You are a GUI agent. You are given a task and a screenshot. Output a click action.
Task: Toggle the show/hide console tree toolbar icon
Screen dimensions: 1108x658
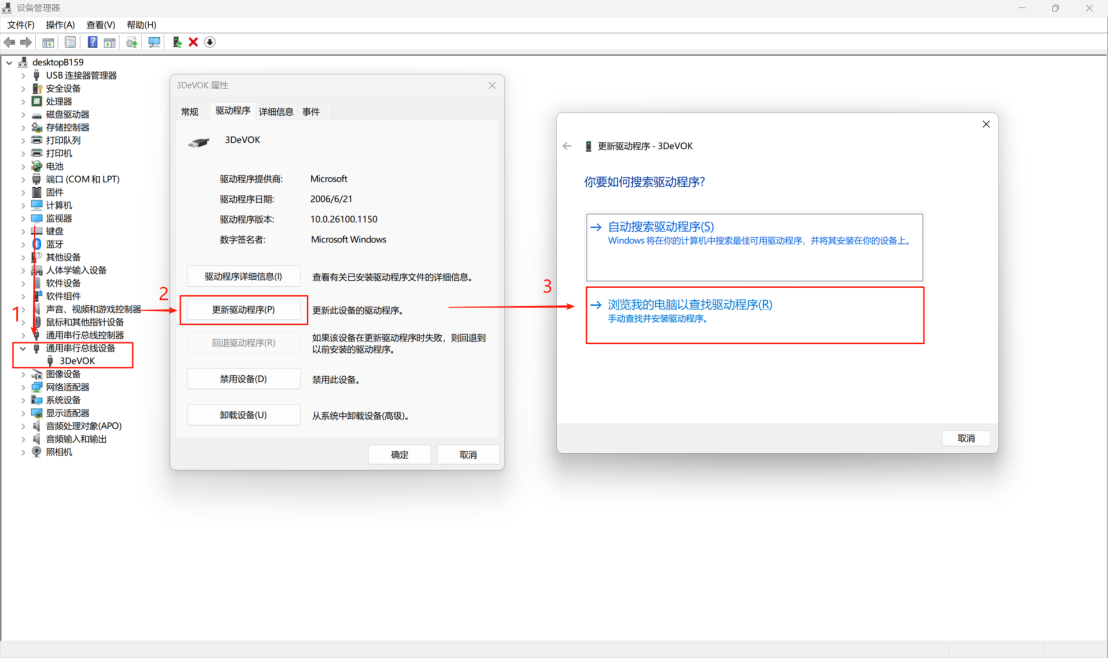(x=48, y=42)
